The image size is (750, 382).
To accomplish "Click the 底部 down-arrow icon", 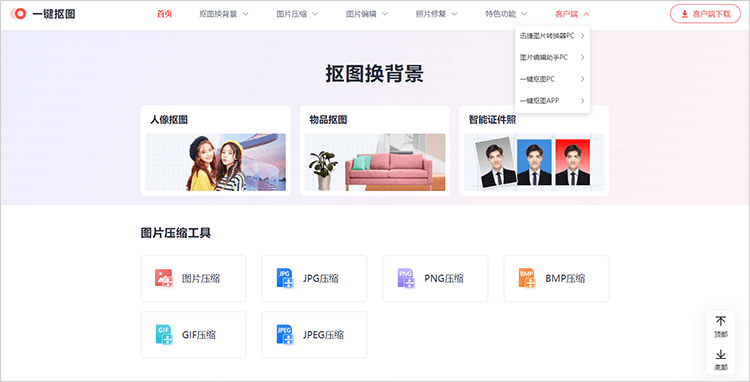I will (x=720, y=355).
